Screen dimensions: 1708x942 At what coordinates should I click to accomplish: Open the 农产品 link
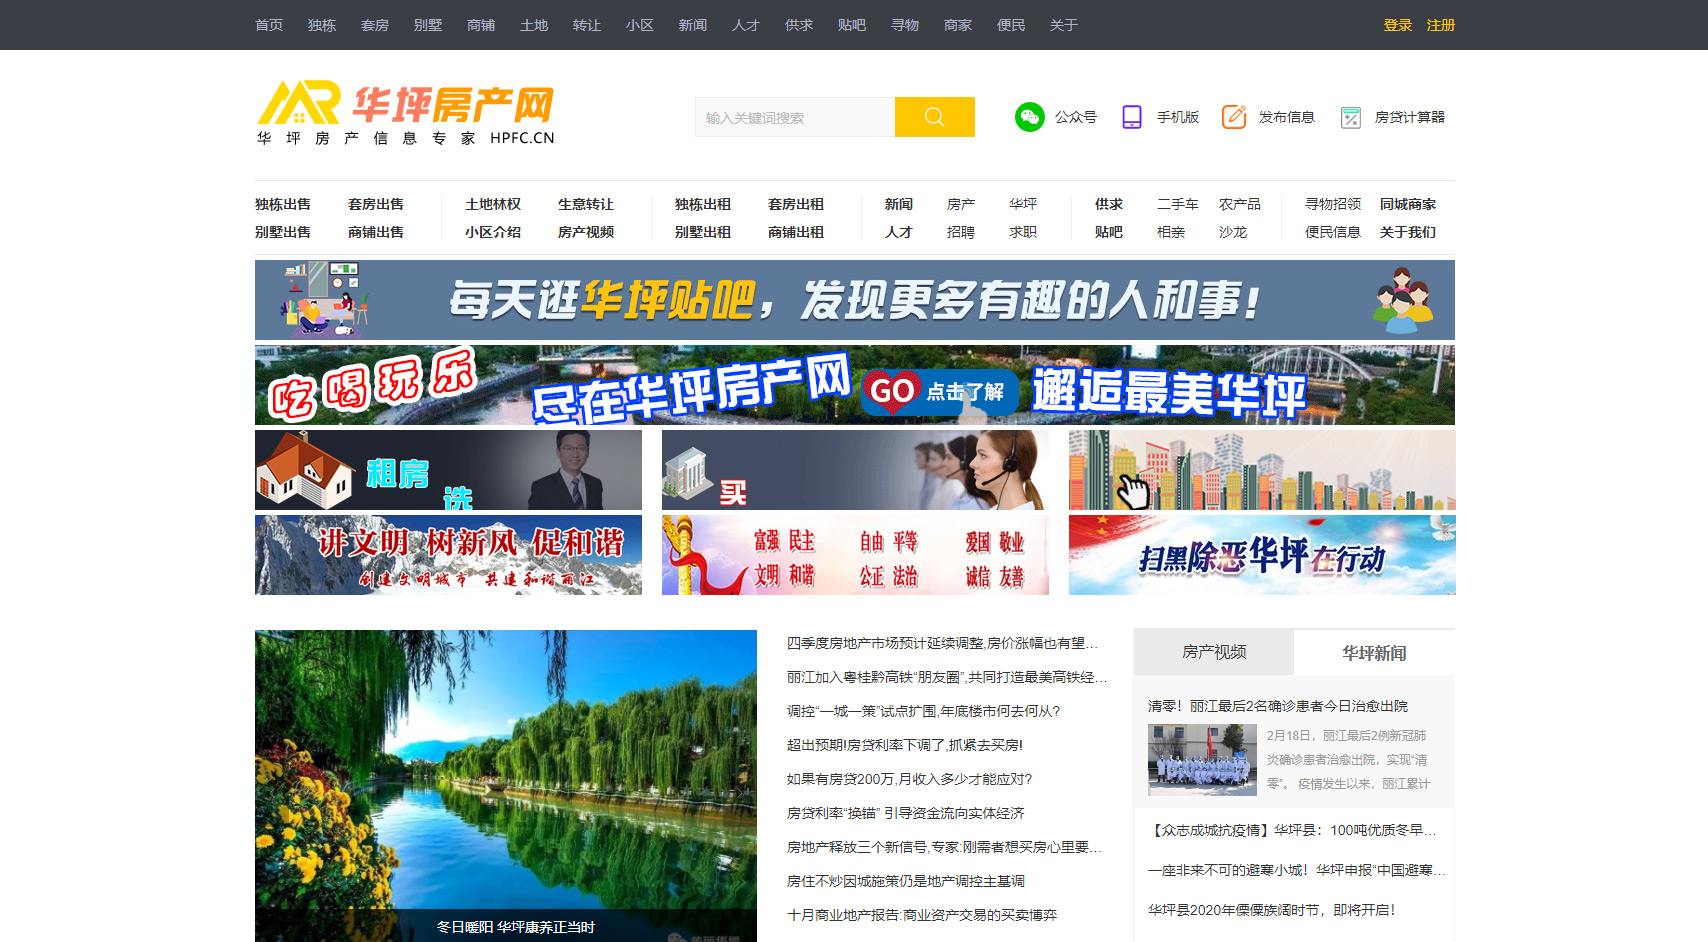1240,204
